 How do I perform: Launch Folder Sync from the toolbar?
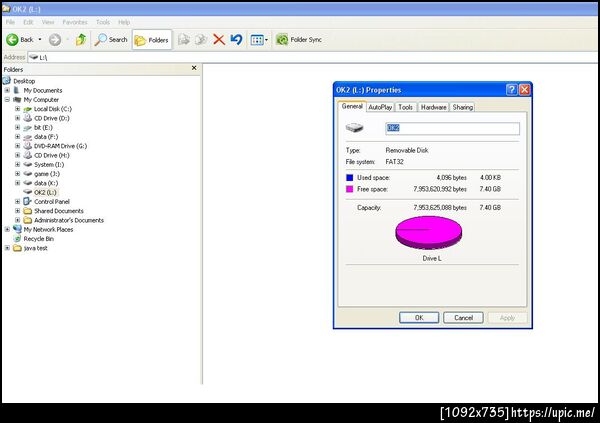299,39
